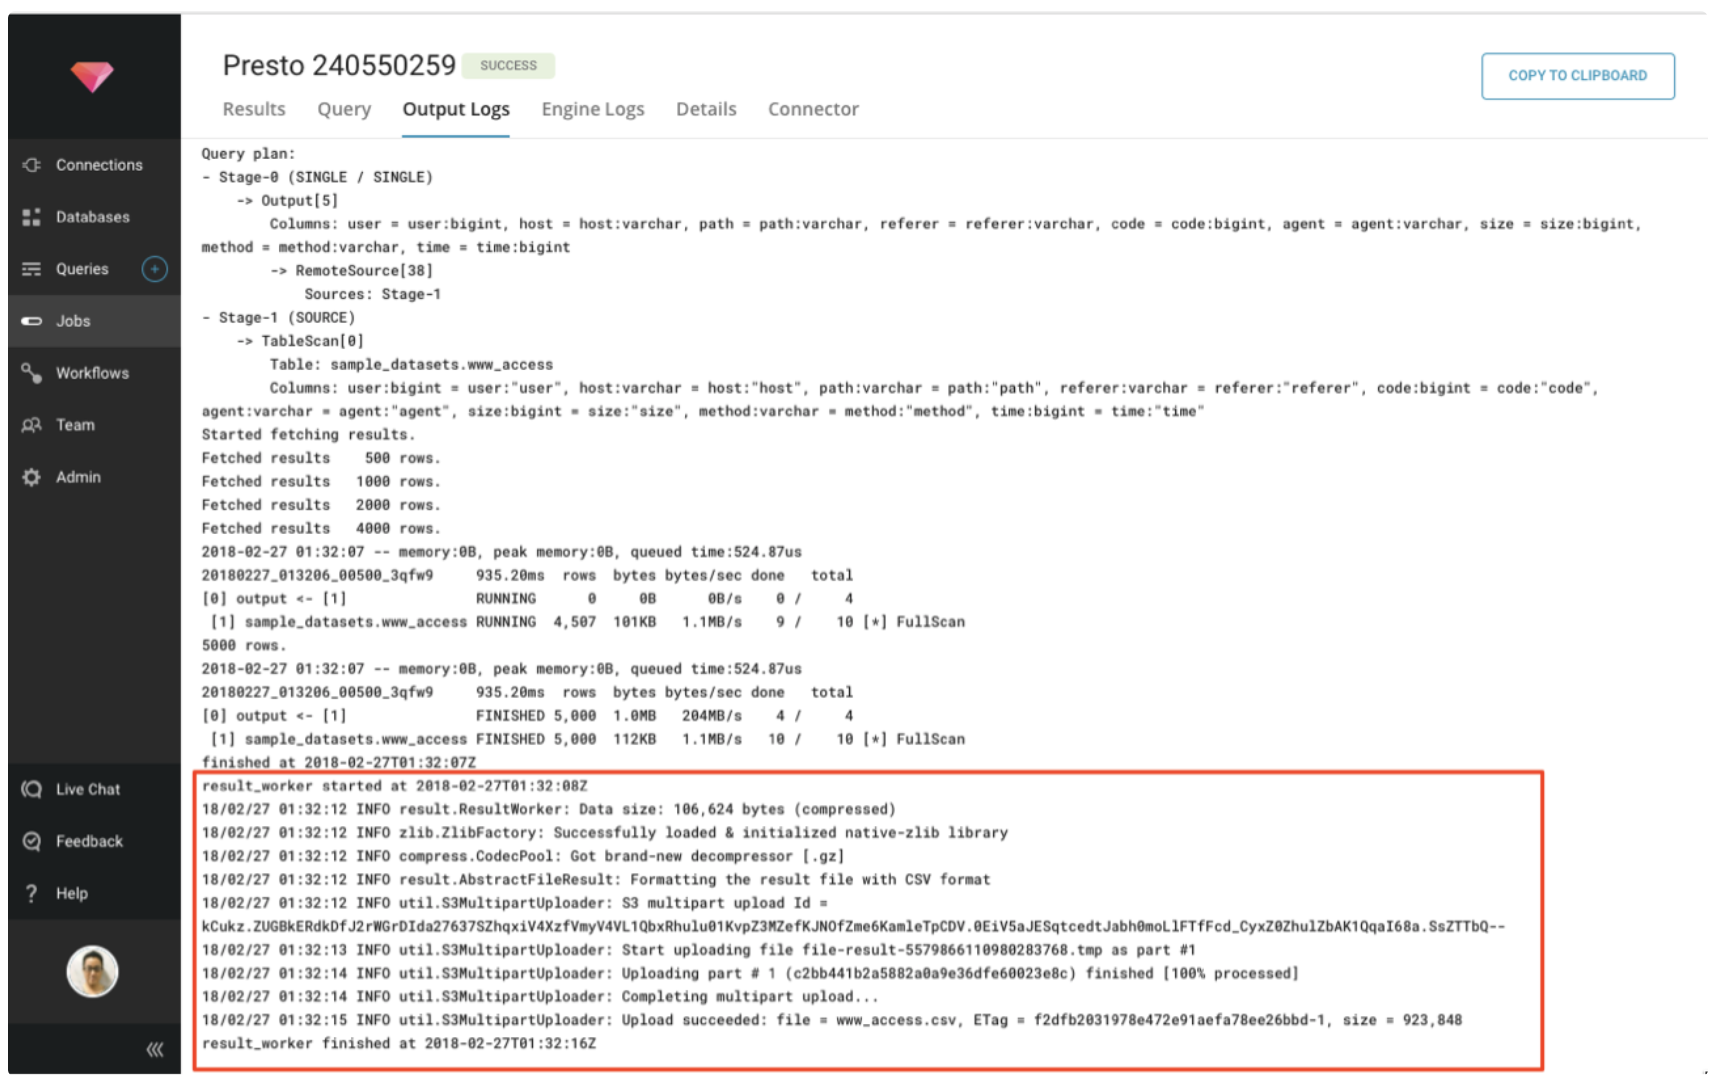The image size is (1728, 1088).
Task: Open the user profile avatar
Action: point(92,971)
